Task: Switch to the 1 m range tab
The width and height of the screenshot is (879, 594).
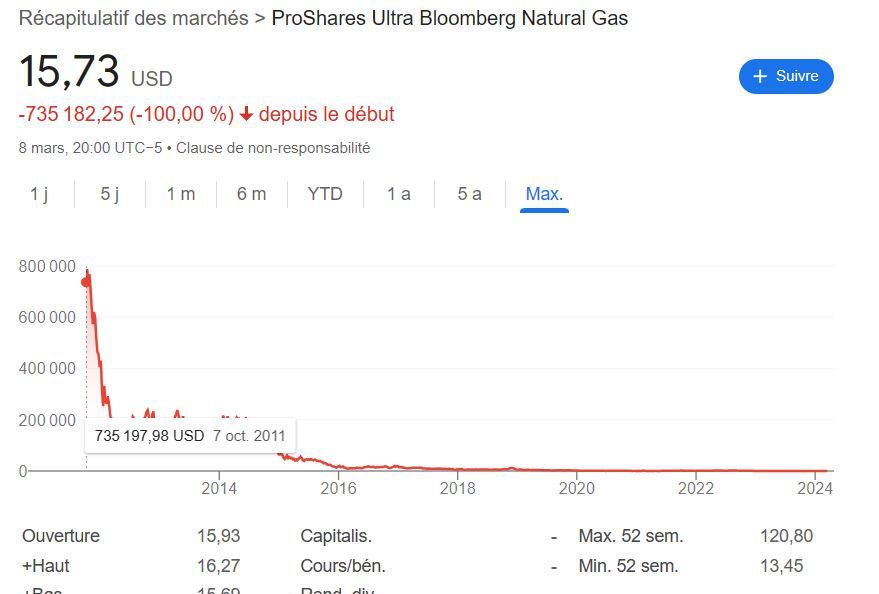Action: (x=181, y=194)
